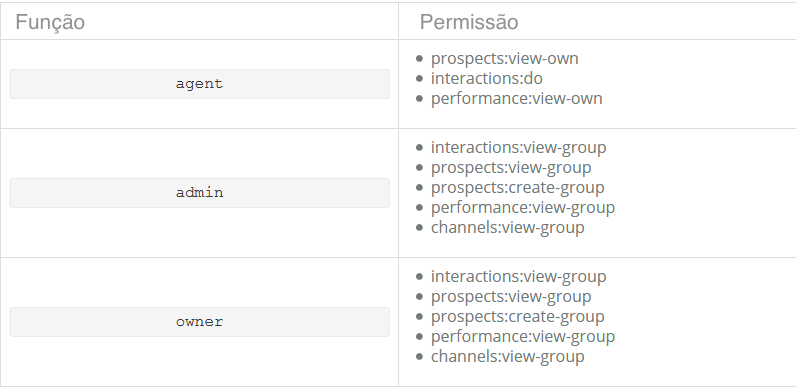This screenshot has height=389, width=796.
Task: Select performance:view-group in admin row
Action: (x=523, y=207)
